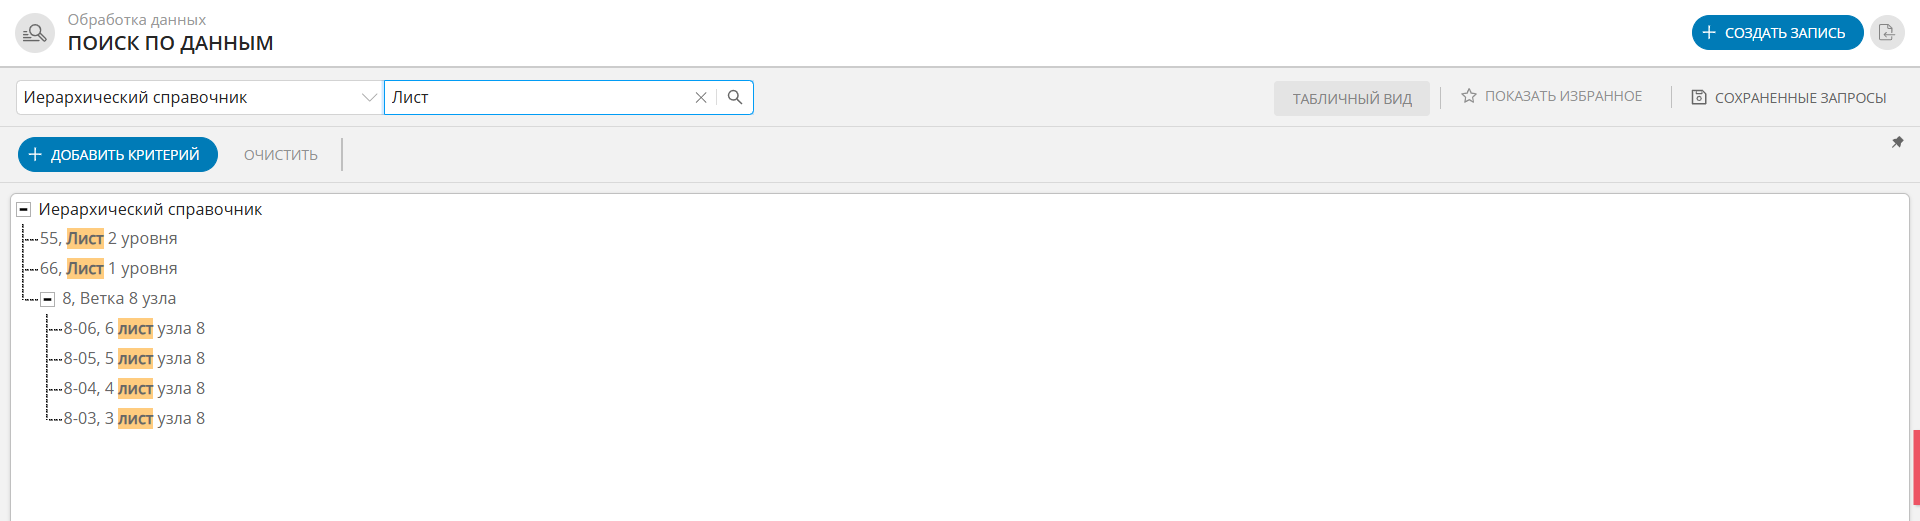Image resolution: width=1920 pixels, height=521 pixels.
Task: Clear the search field with X icon
Action: tap(701, 97)
